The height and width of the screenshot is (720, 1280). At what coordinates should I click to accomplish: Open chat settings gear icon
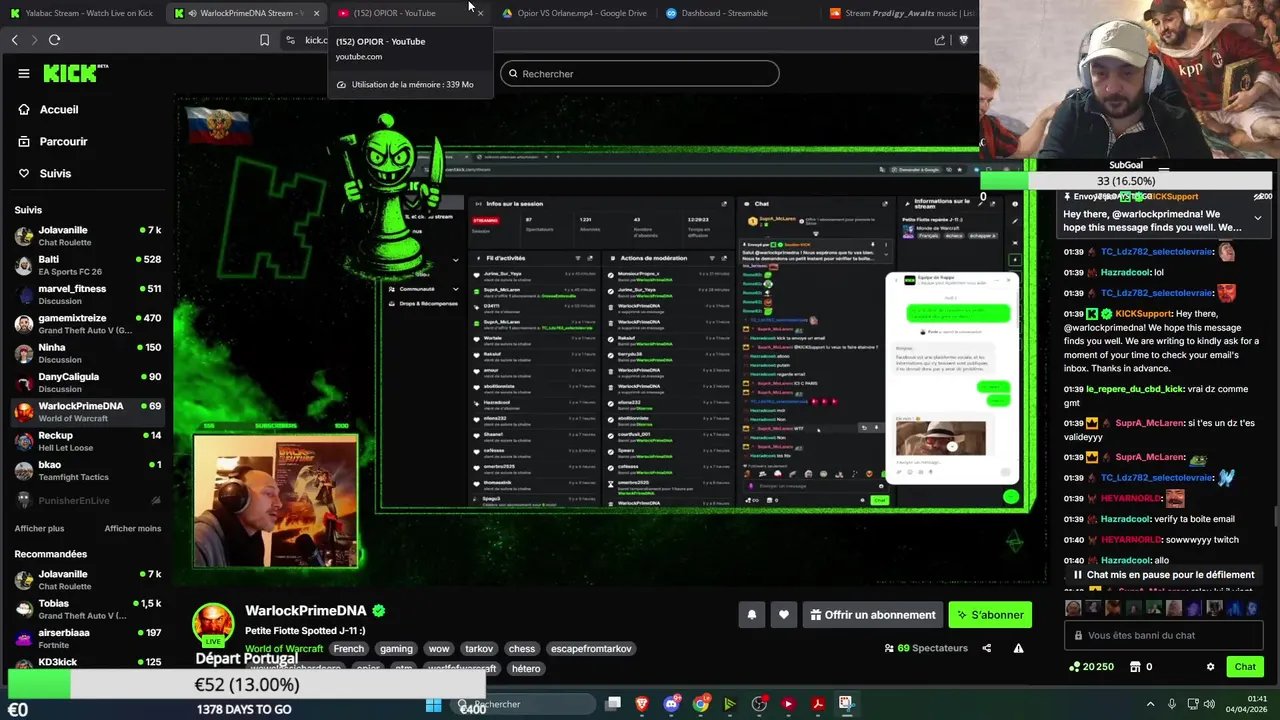[x=1210, y=667]
